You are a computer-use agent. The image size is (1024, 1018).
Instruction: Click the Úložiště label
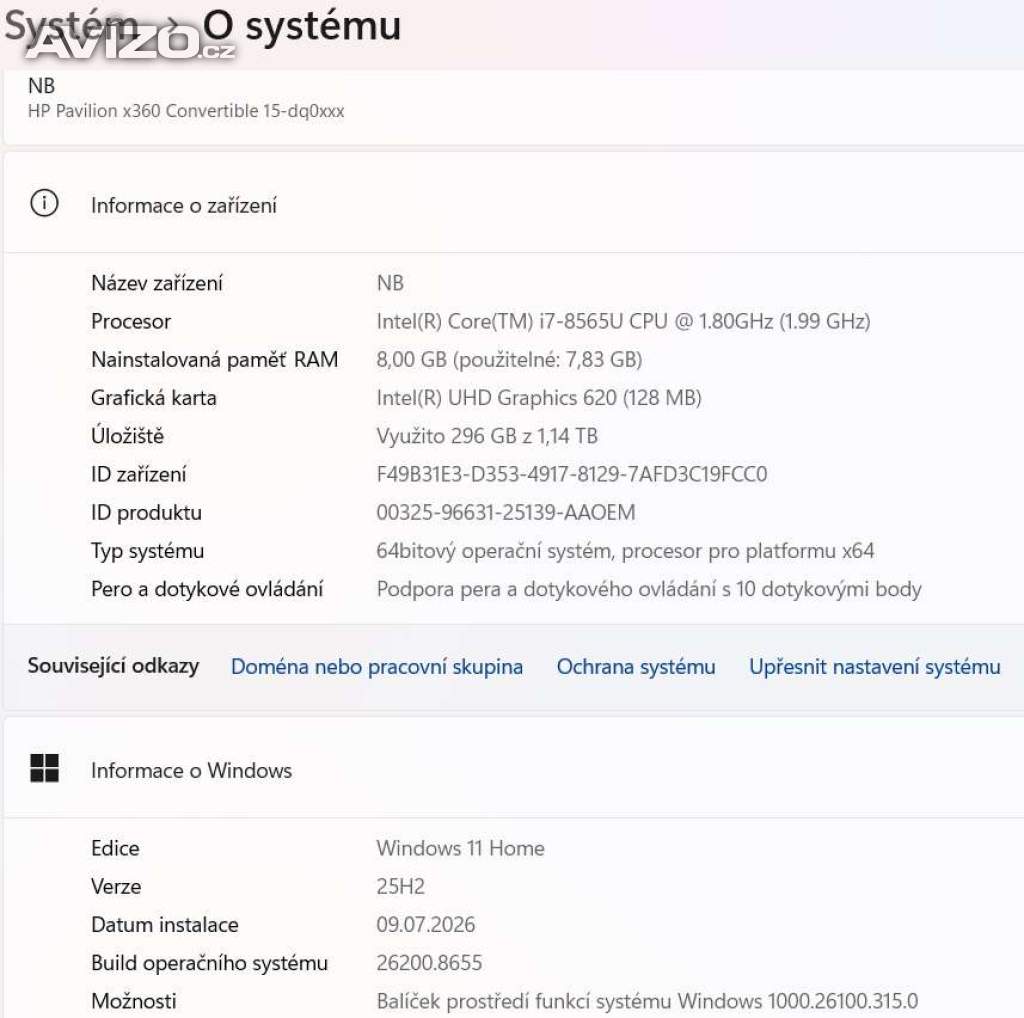click(x=128, y=436)
